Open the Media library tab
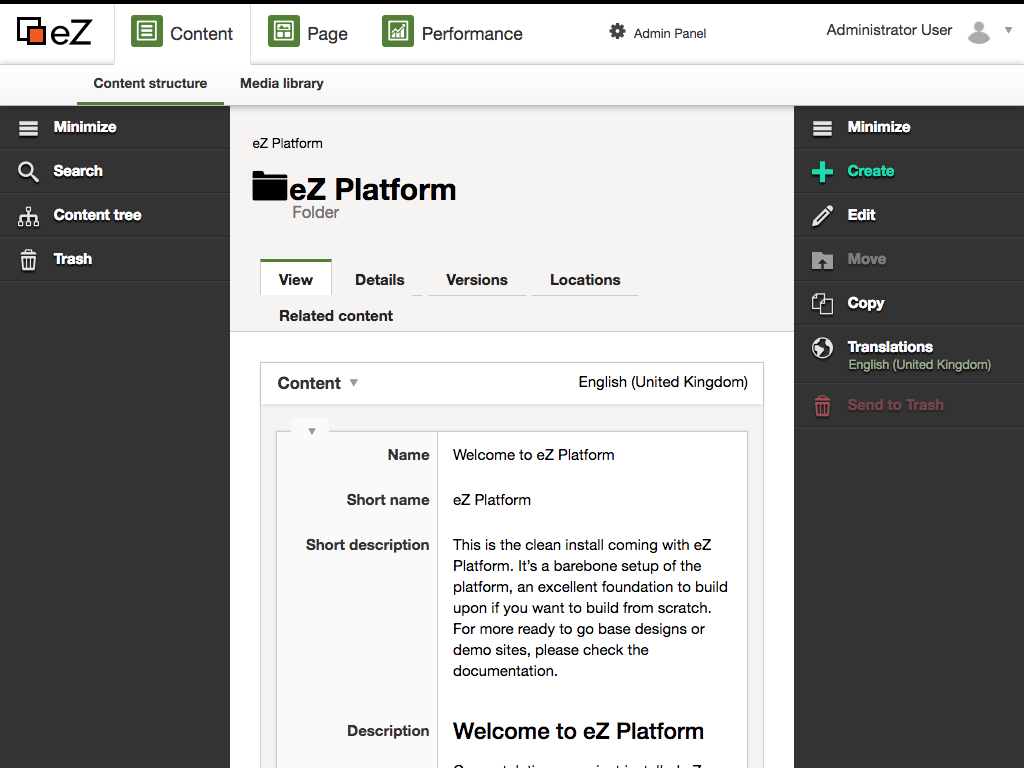The width and height of the screenshot is (1024, 768). pyautogui.click(x=281, y=84)
